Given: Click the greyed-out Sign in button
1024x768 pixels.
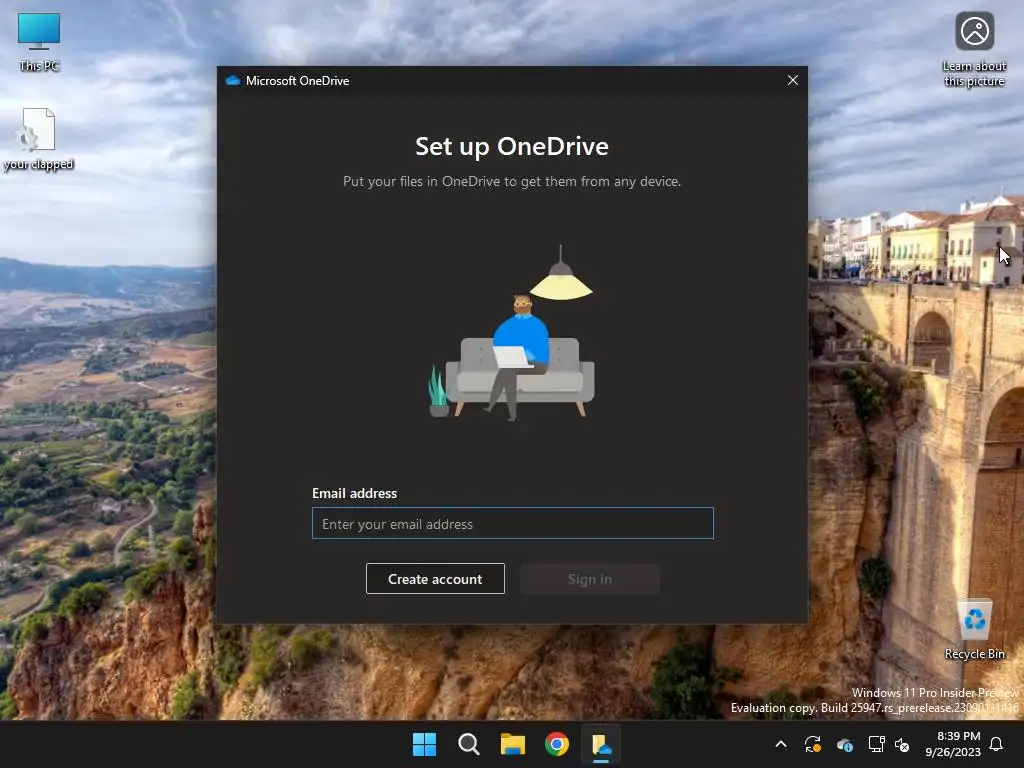Looking at the screenshot, I should tap(590, 579).
